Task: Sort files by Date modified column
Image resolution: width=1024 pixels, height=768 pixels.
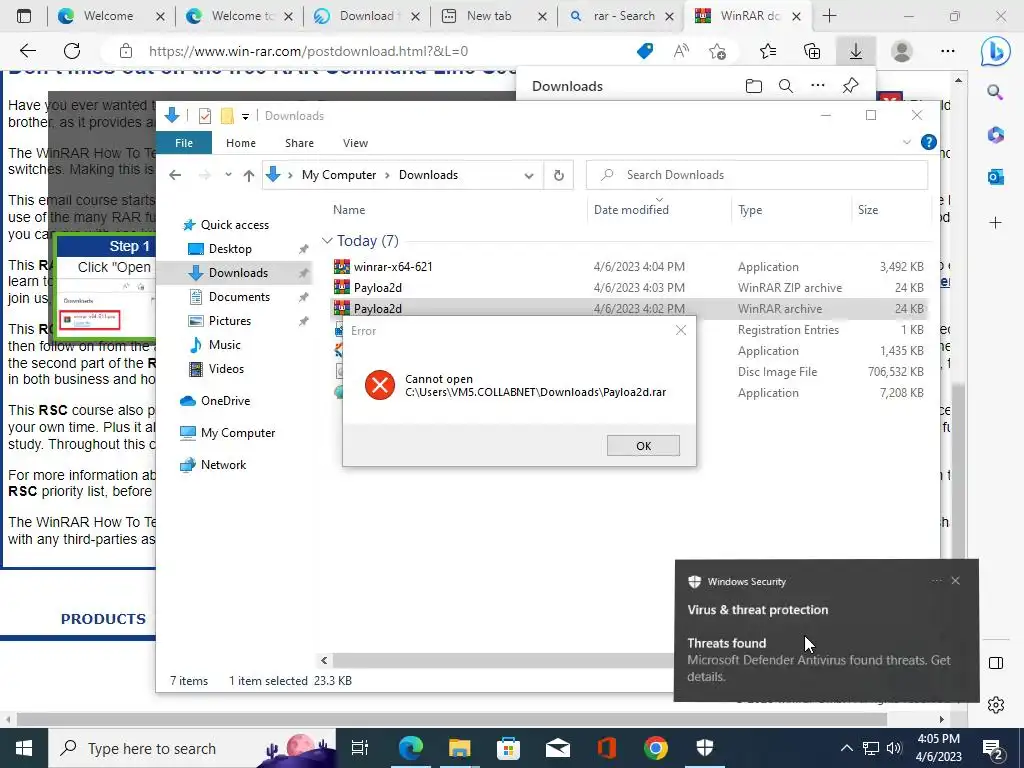Action: click(632, 210)
